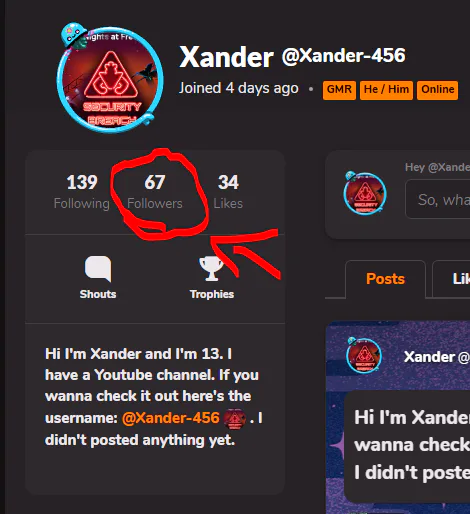Click the @Xander-456 username in header
The width and height of the screenshot is (470, 514).
[344, 56]
